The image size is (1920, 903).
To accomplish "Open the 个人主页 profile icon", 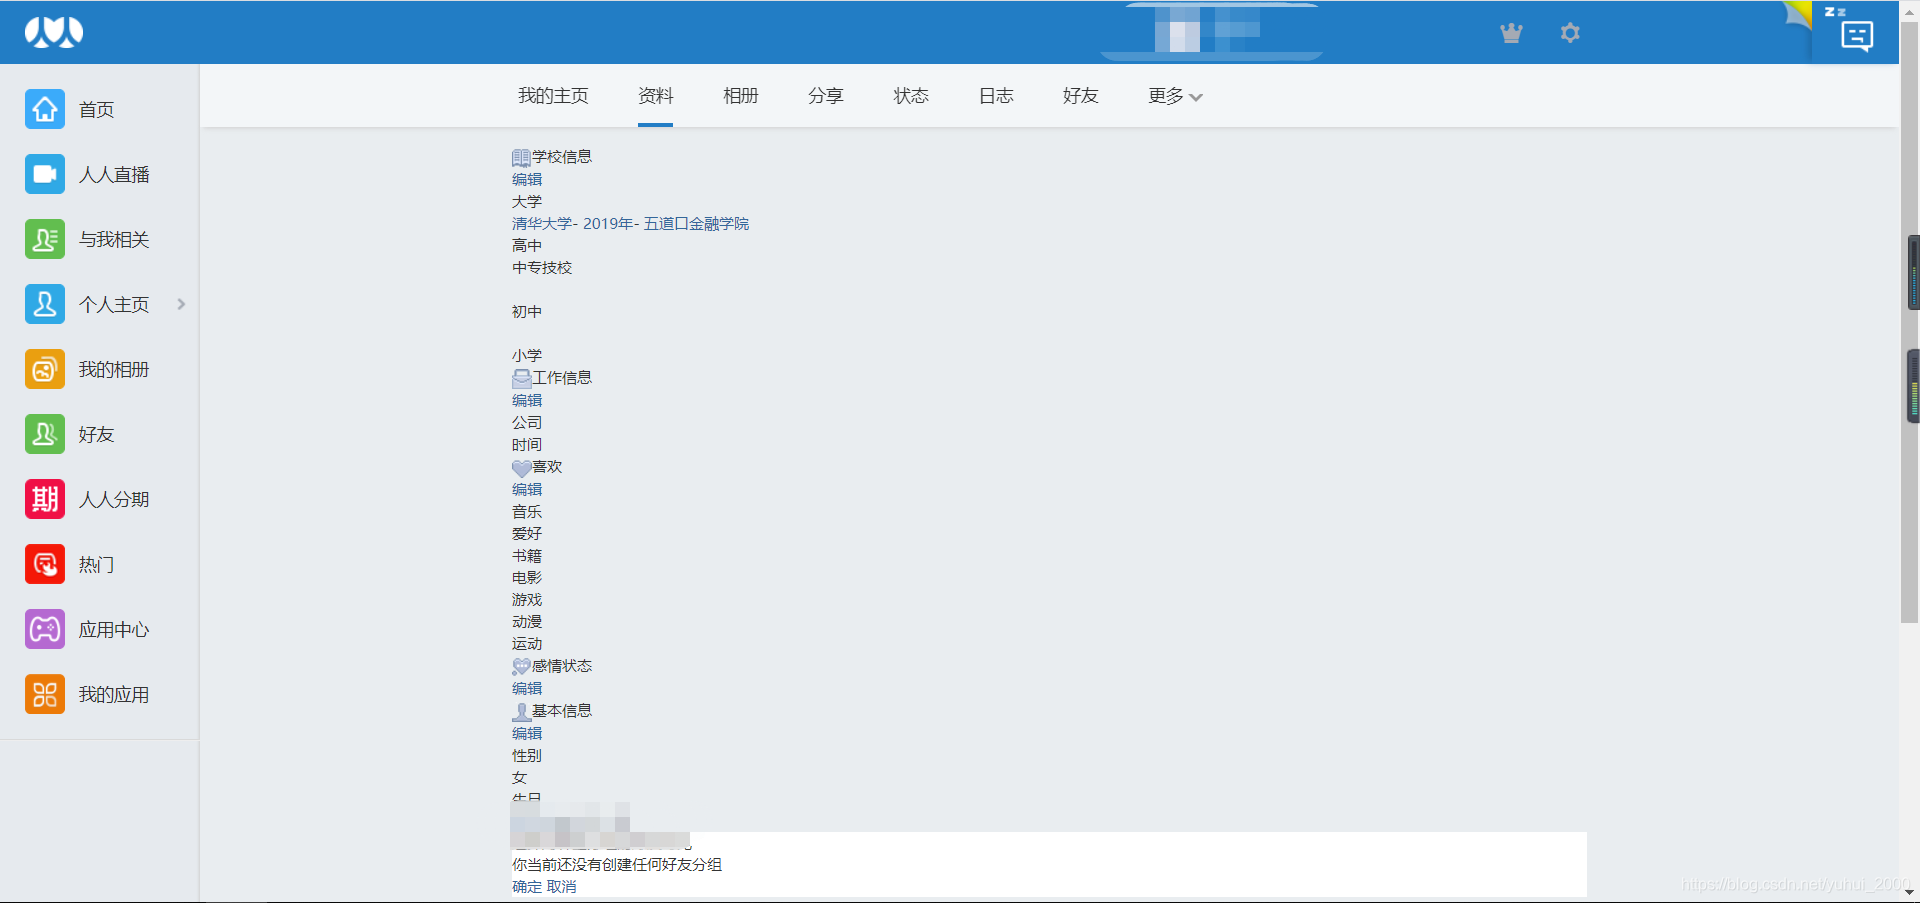I will pyautogui.click(x=45, y=304).
